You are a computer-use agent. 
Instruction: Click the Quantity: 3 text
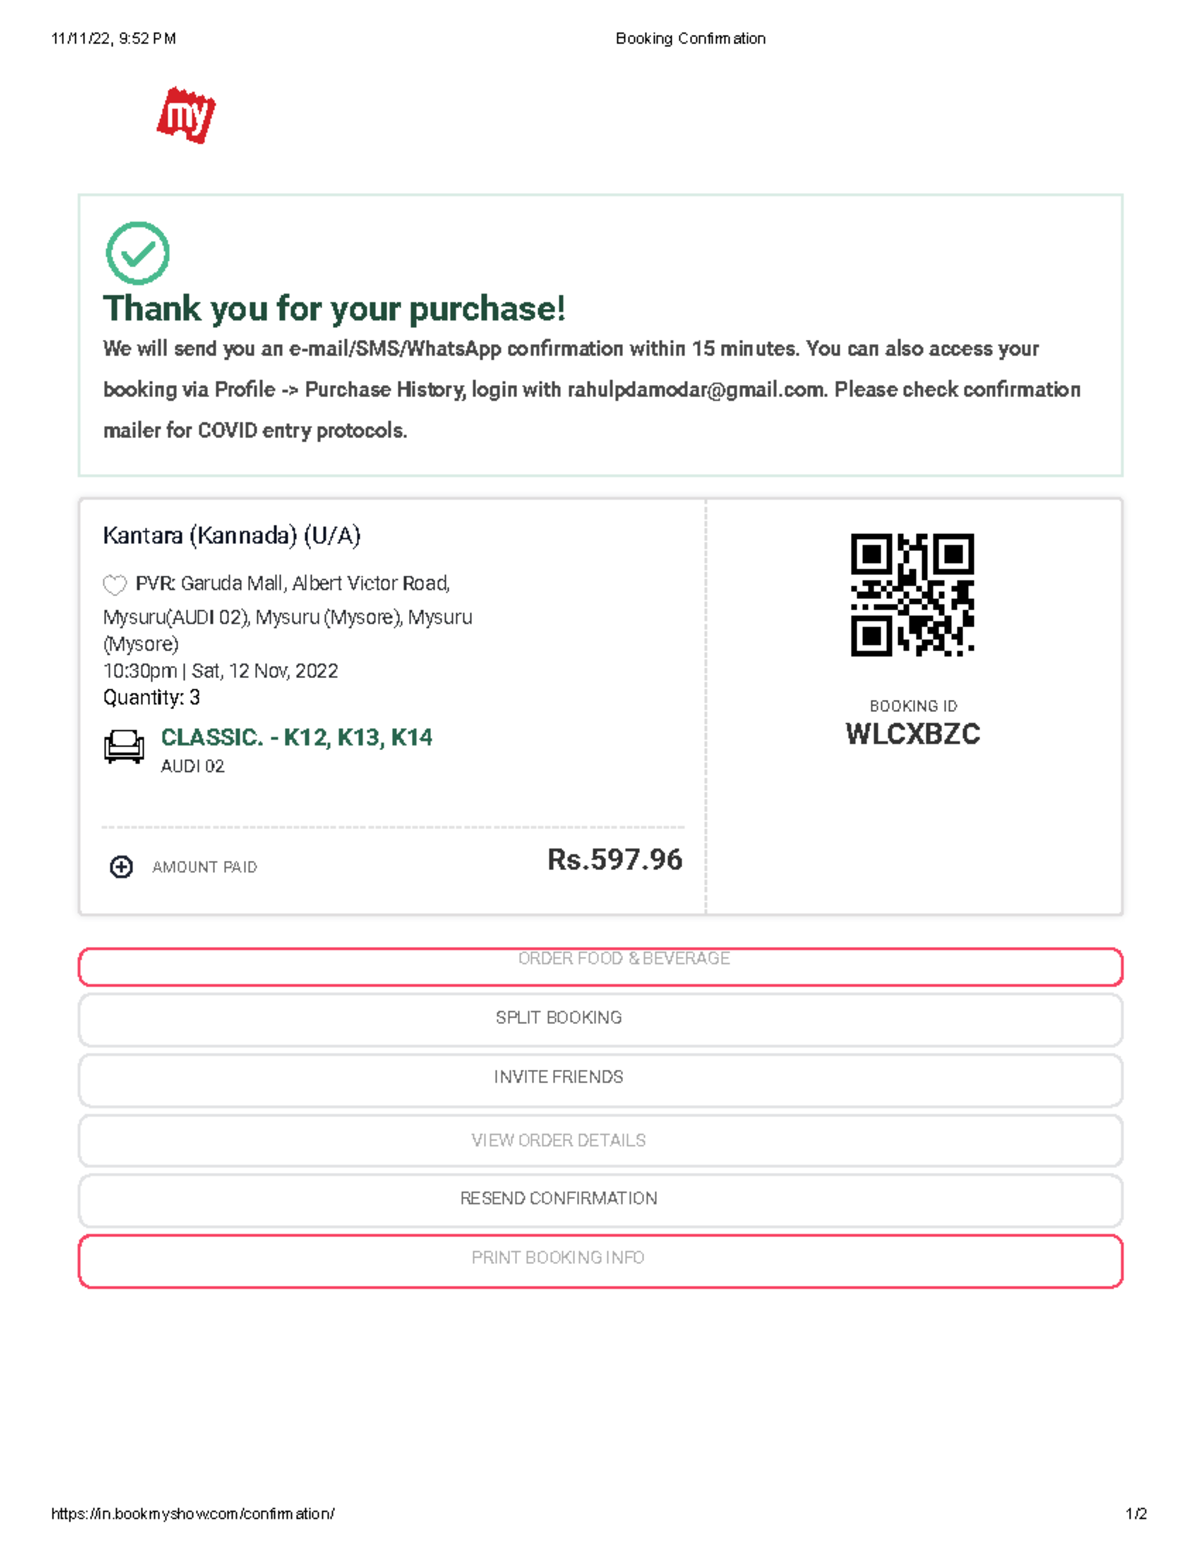point(151,697)
